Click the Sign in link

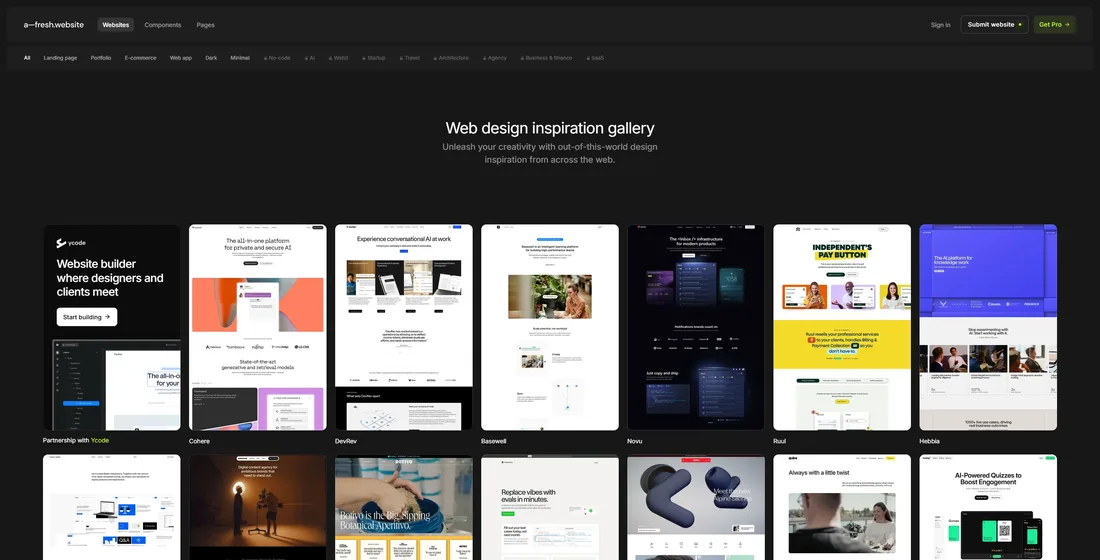(941, 25)
